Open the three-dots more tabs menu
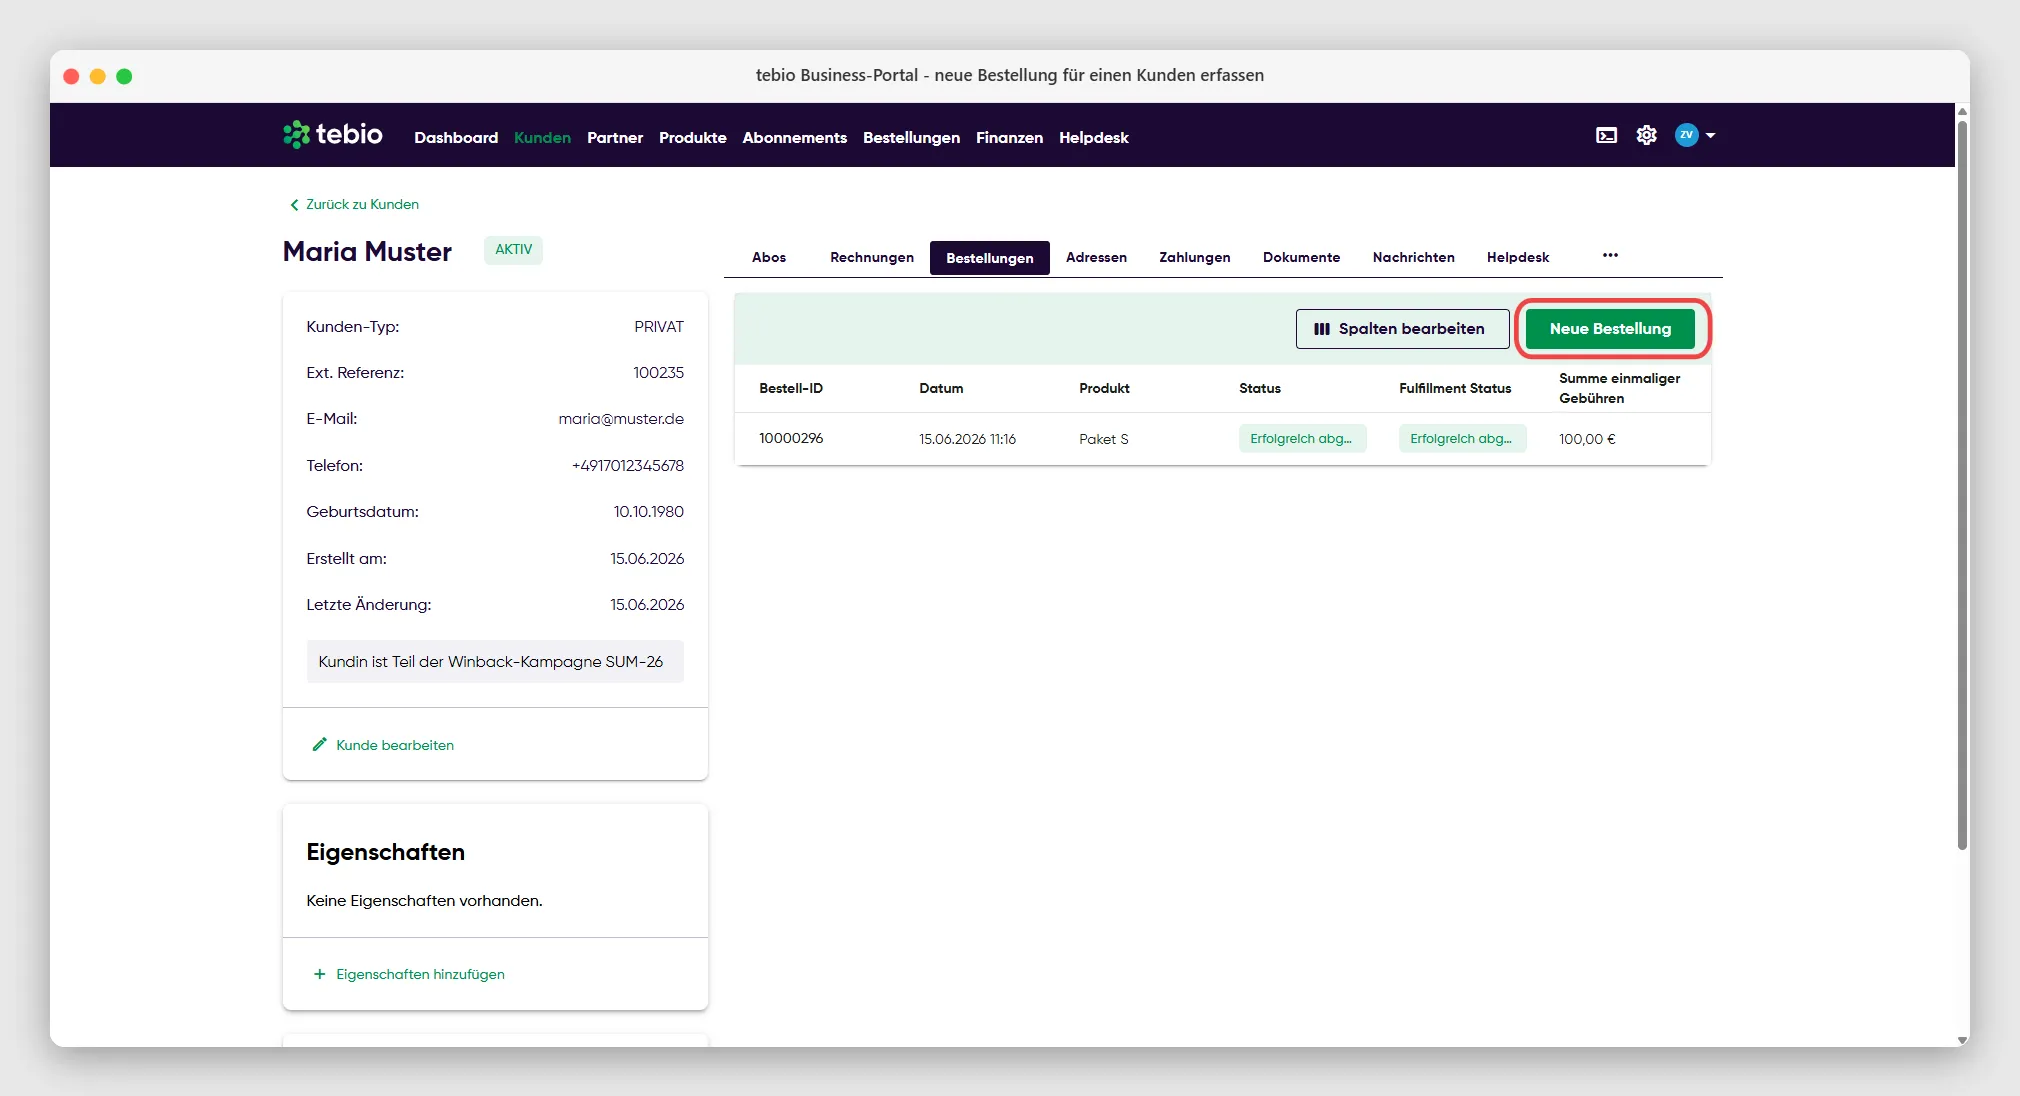The width and height of the screenshot is (2020, 1096). (x=1610, y=256)
